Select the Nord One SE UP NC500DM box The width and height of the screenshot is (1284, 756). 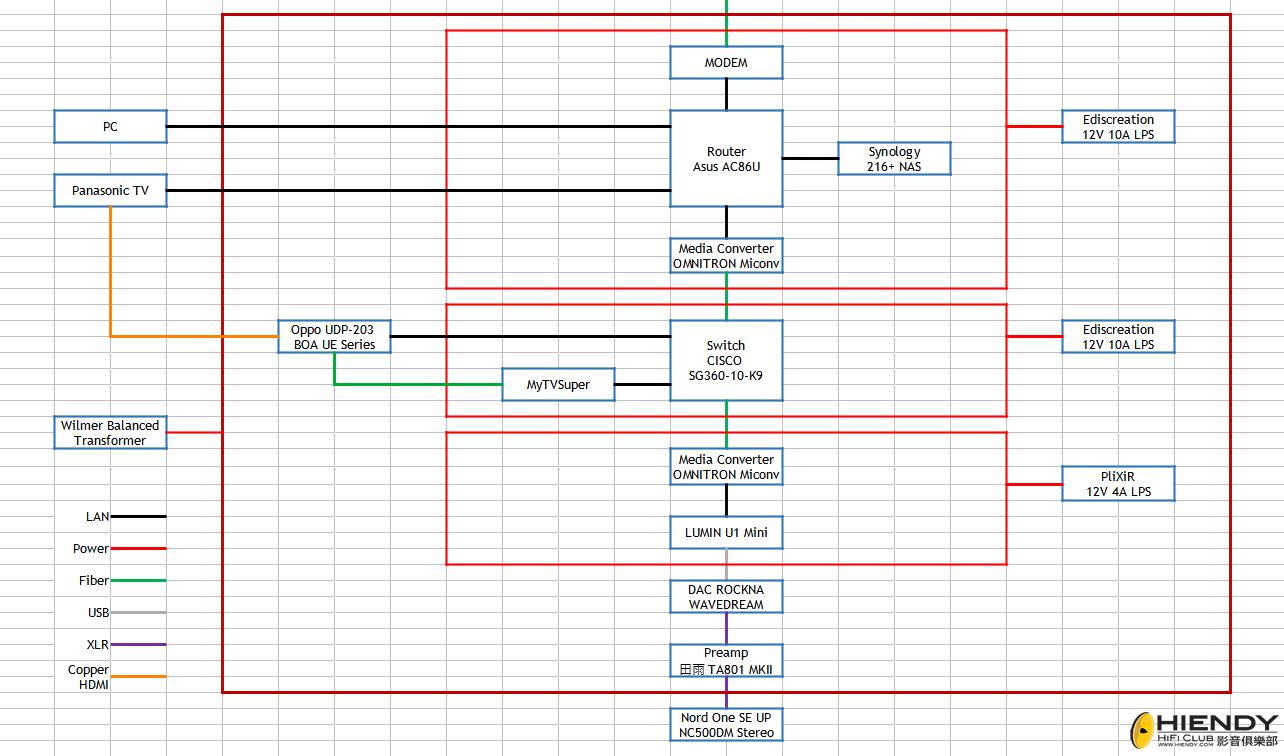(726, 725)
